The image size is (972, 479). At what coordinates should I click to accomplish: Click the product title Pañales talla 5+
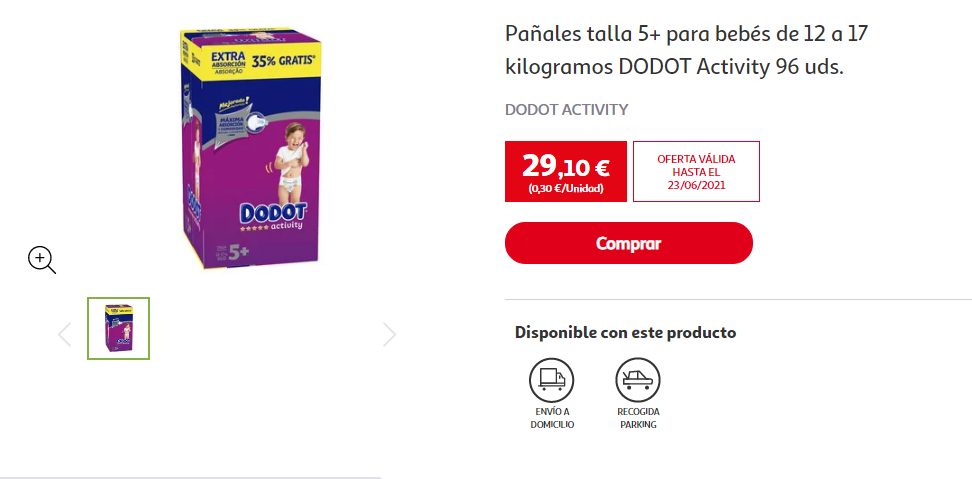pos(686,50)
